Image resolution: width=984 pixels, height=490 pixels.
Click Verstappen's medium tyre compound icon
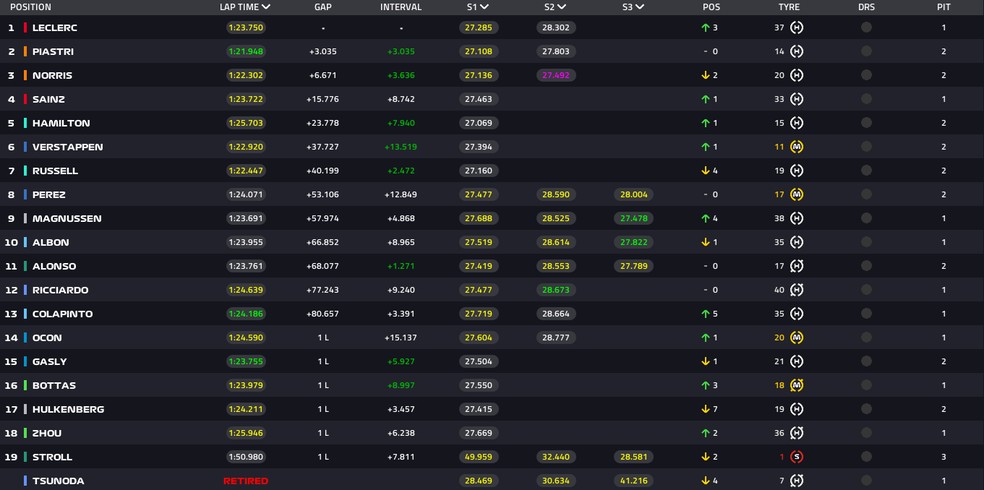pyautogui.click(x=797, y=147)
